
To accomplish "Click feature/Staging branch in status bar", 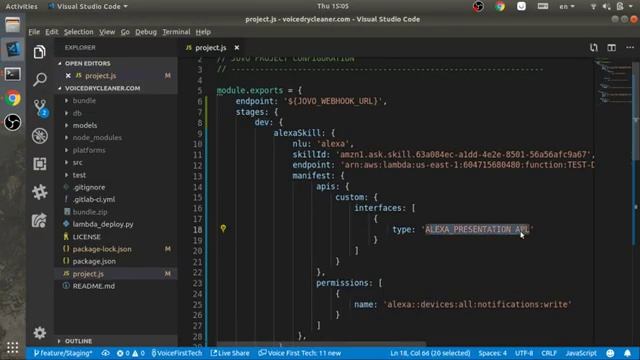I will point(63,353).
